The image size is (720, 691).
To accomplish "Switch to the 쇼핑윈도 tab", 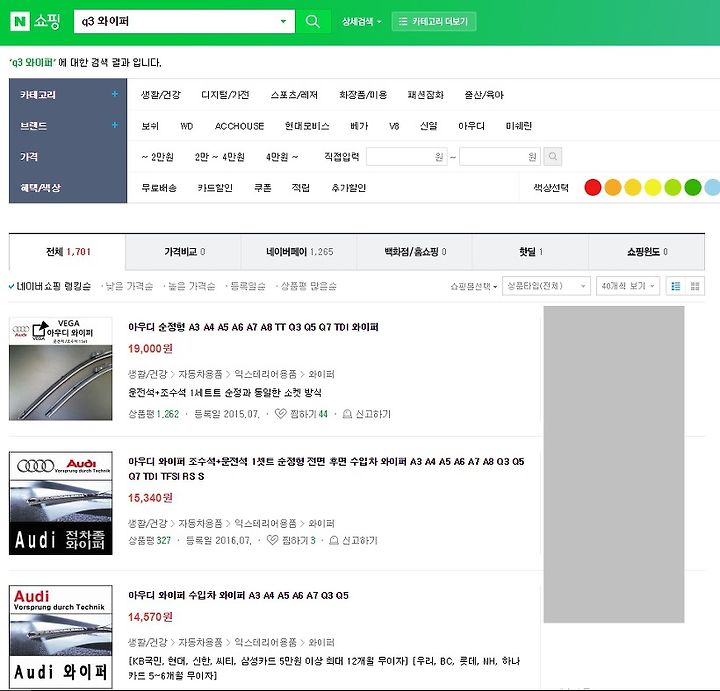I will coord(647,252).
